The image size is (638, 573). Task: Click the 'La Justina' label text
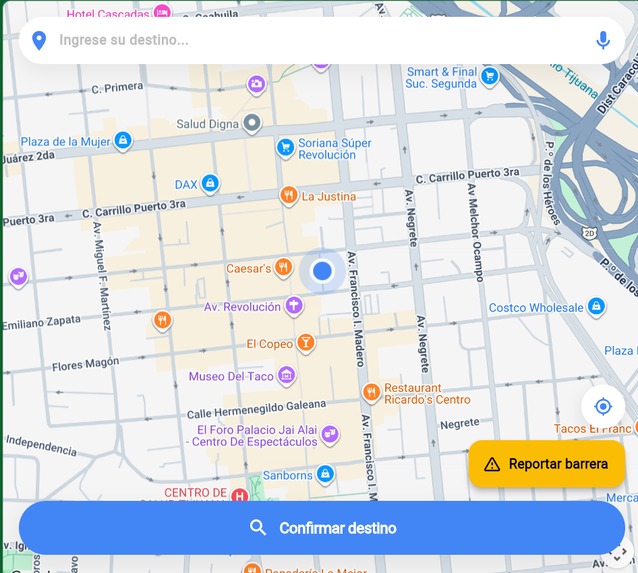pos(329,197)
